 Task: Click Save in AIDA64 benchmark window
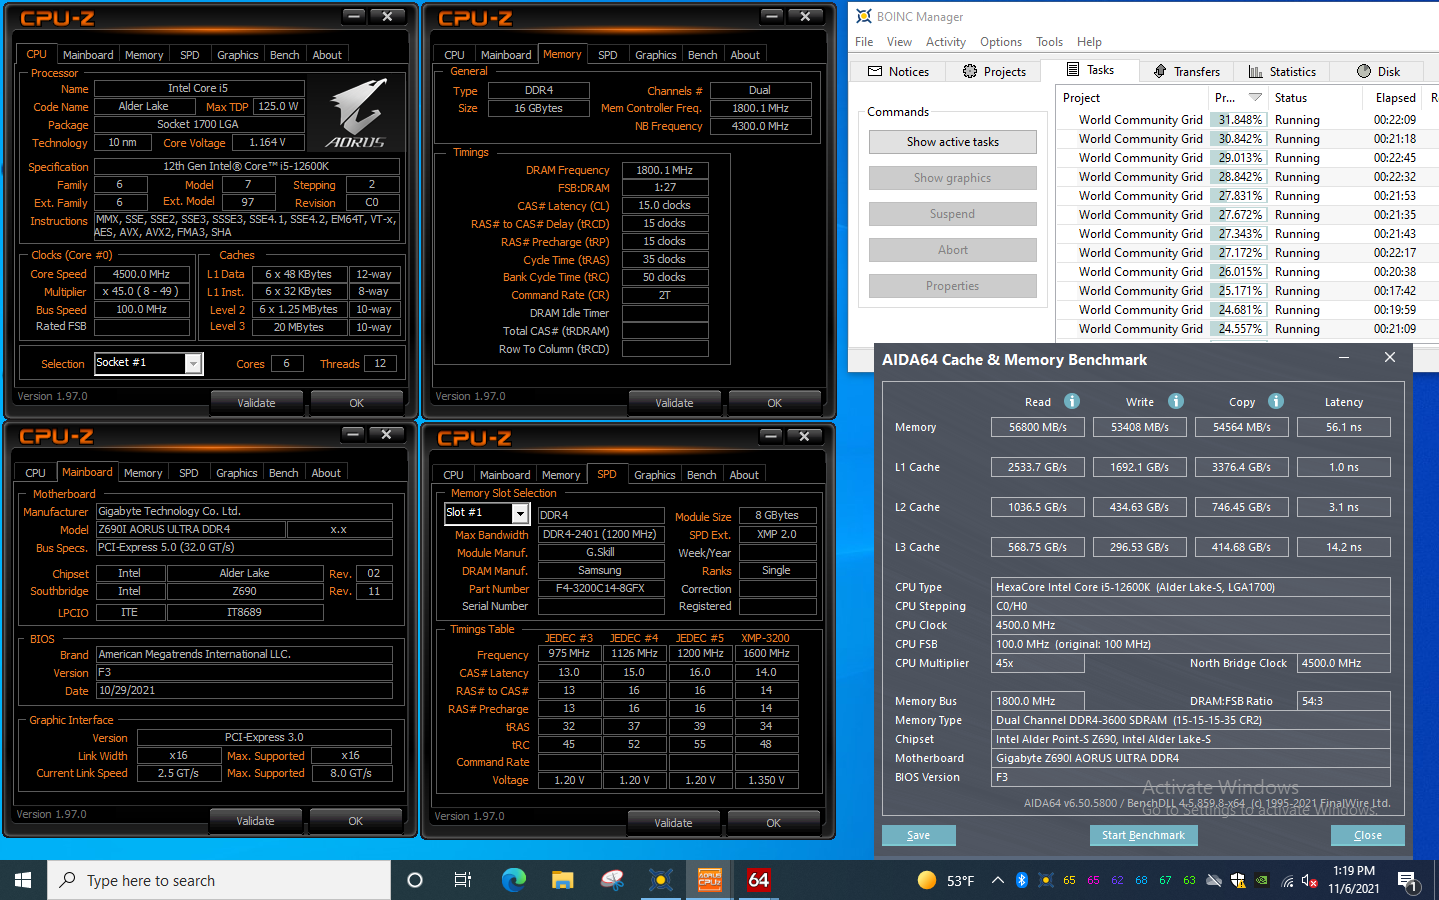tap(918, 835)
